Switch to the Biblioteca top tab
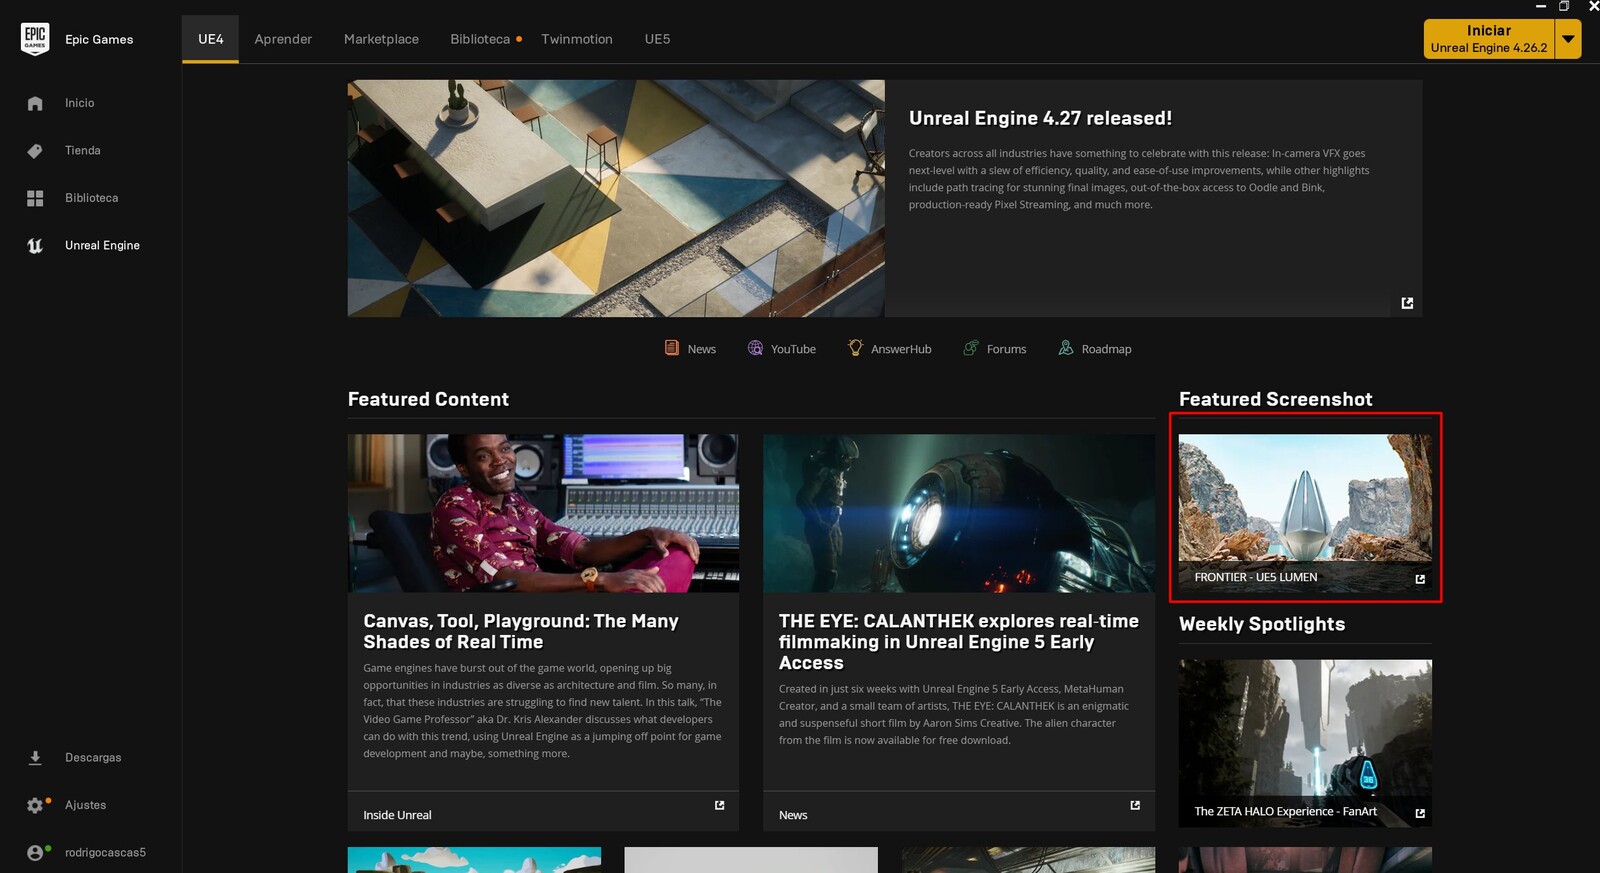This screenshot has height=873, width=1600. pos(480,39)
